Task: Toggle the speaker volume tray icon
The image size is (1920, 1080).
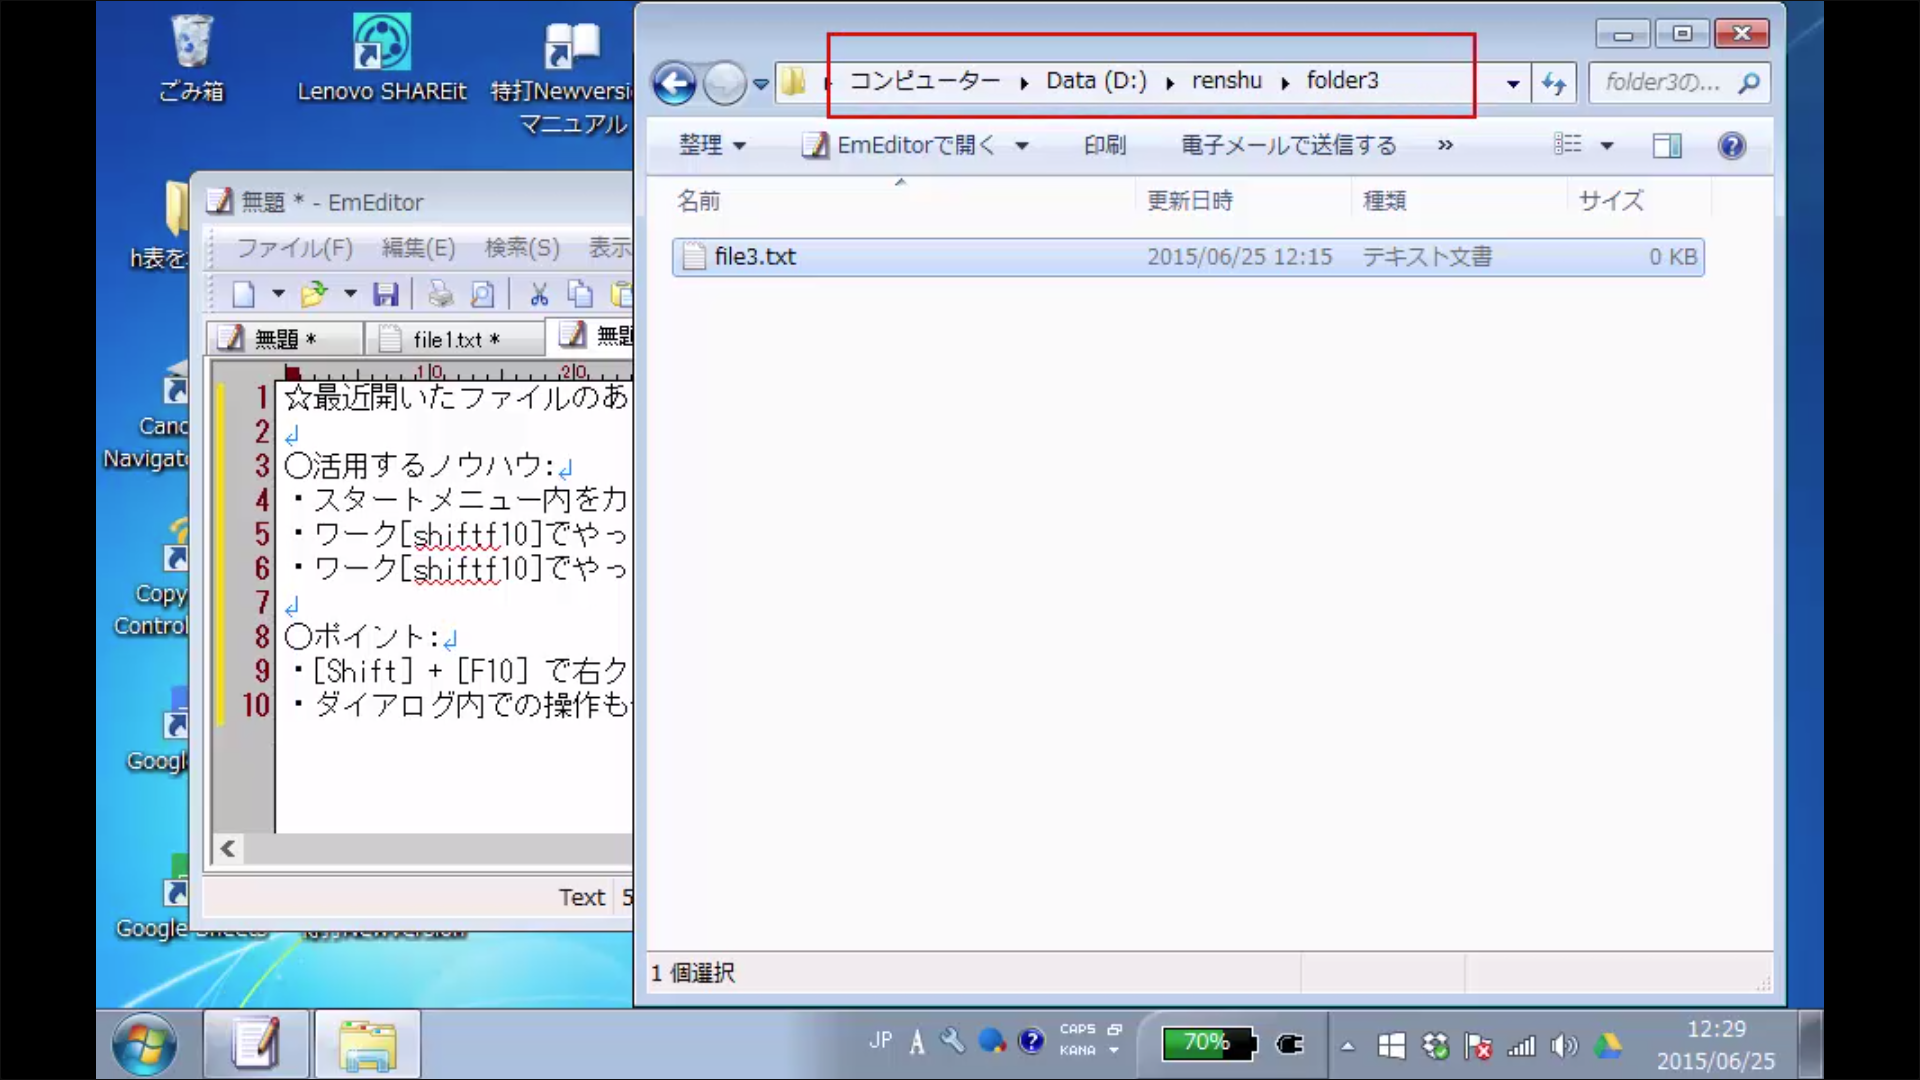Action: [1562, 1046]
